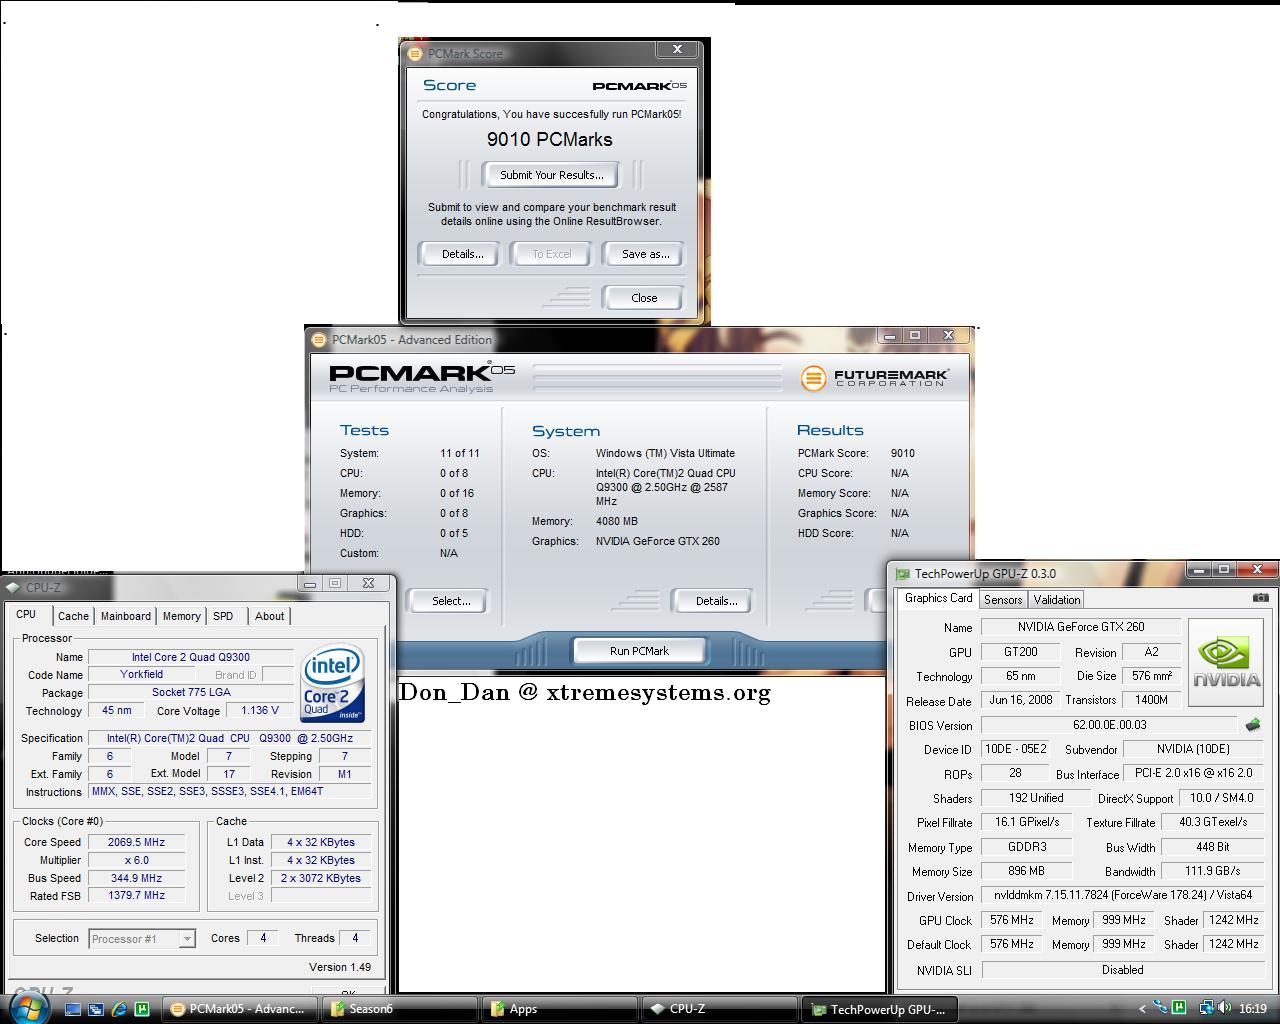The width and height of the screenshot is (1280, 1024).
Task: Click the network computers icon in system tray
Action: click(1207, 1008)
